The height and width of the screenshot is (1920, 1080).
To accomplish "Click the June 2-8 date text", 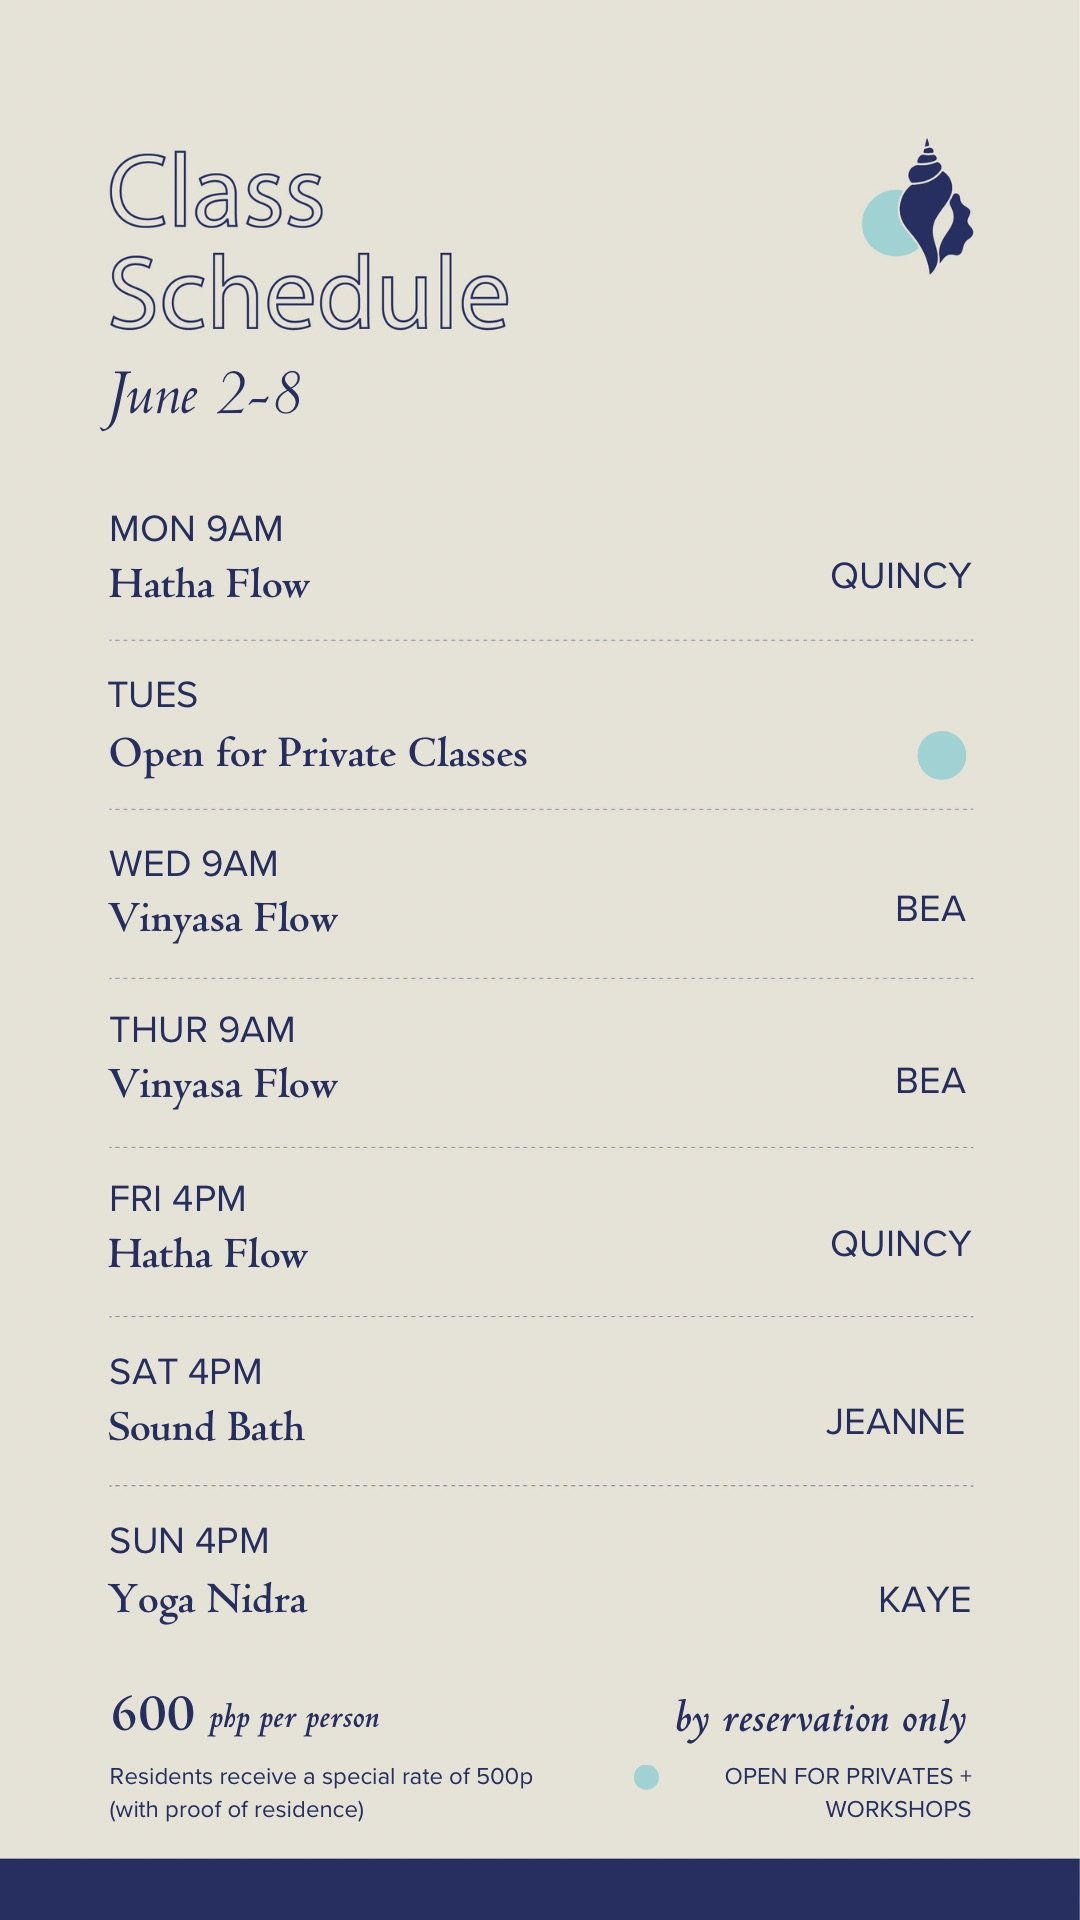I will [x=202, y=397].
